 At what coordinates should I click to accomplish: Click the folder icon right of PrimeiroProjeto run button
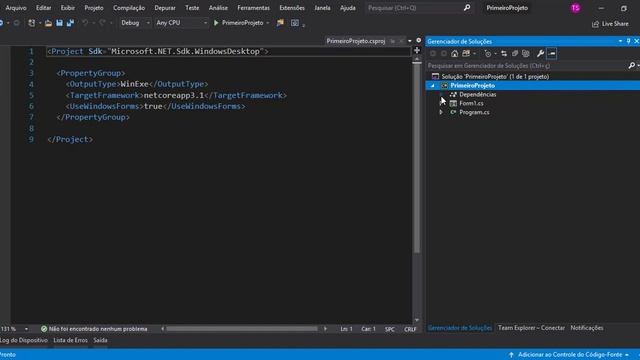280,23
